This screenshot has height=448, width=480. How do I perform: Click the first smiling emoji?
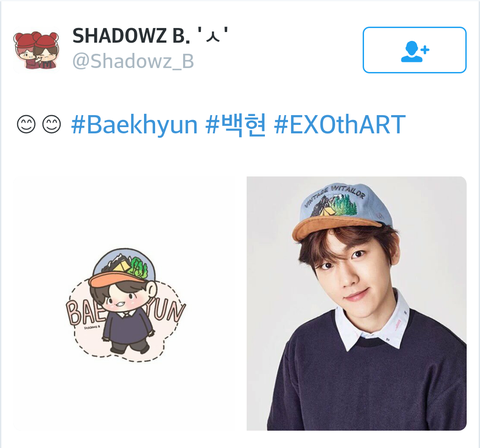point(26,125)
